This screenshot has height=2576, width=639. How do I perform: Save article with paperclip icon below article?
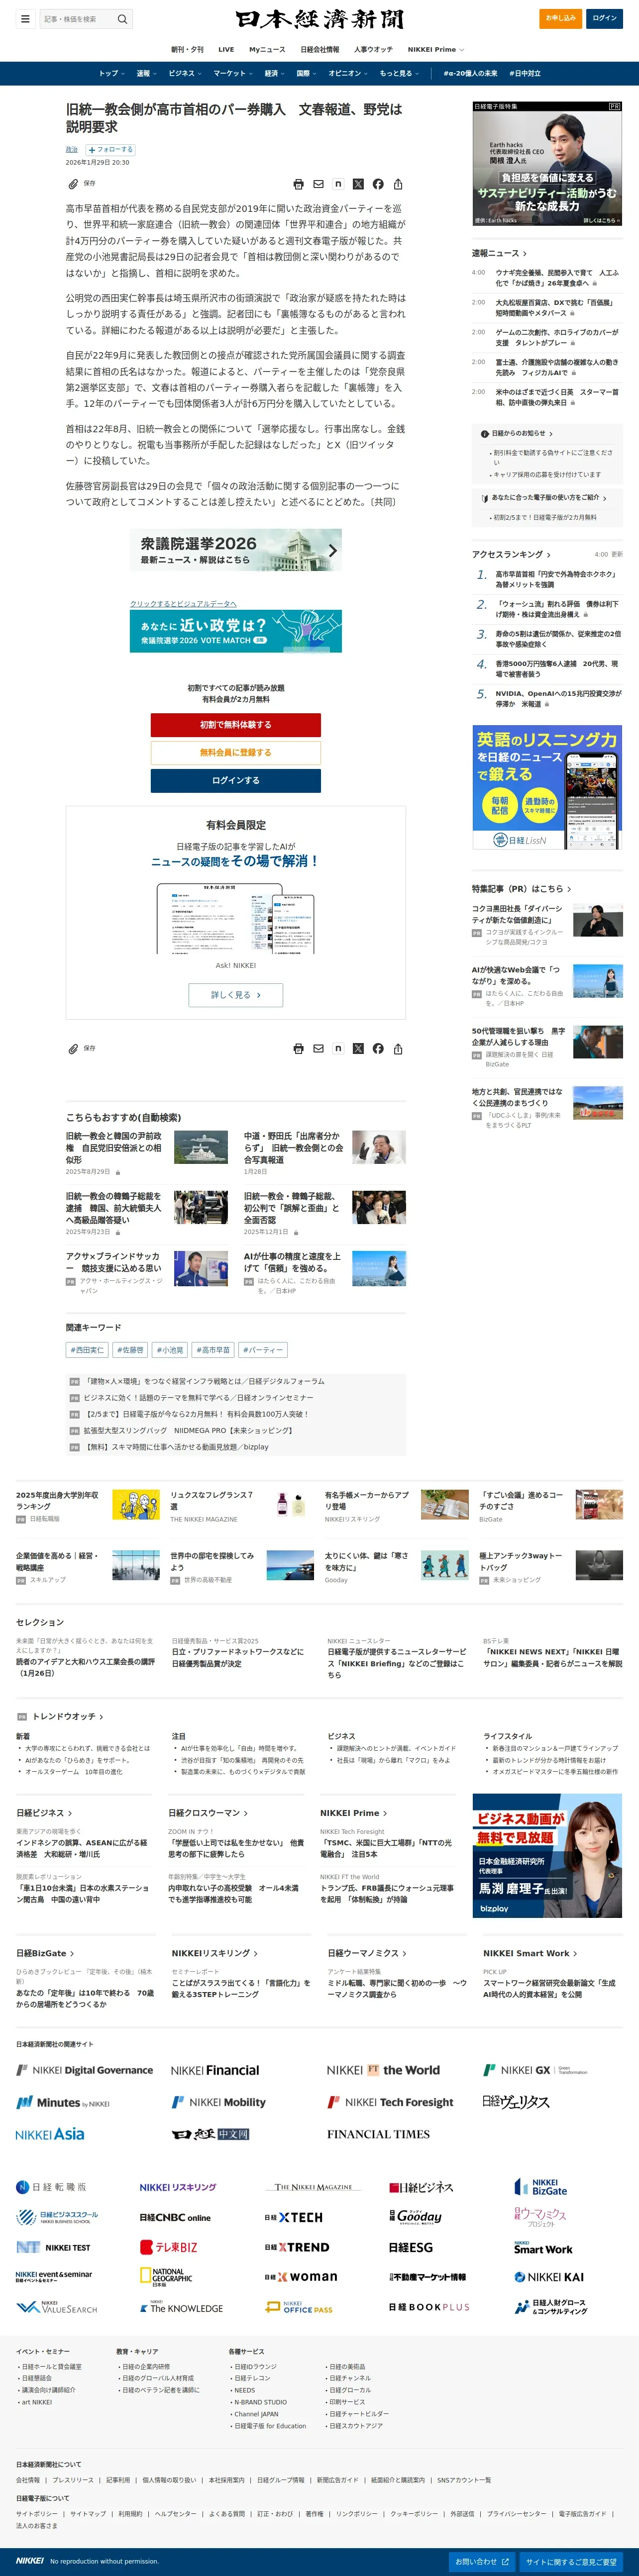tap(73, 1049)
